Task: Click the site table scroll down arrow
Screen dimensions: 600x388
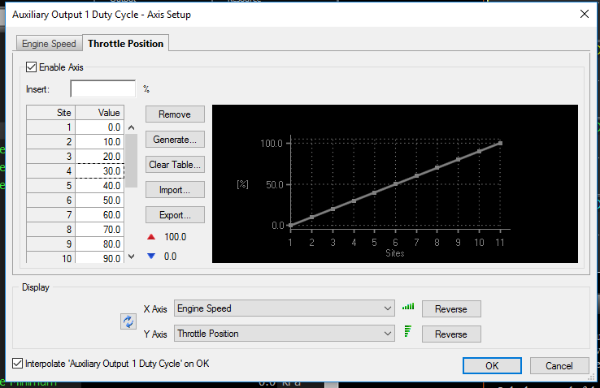Action: click(x=131, y=256)
